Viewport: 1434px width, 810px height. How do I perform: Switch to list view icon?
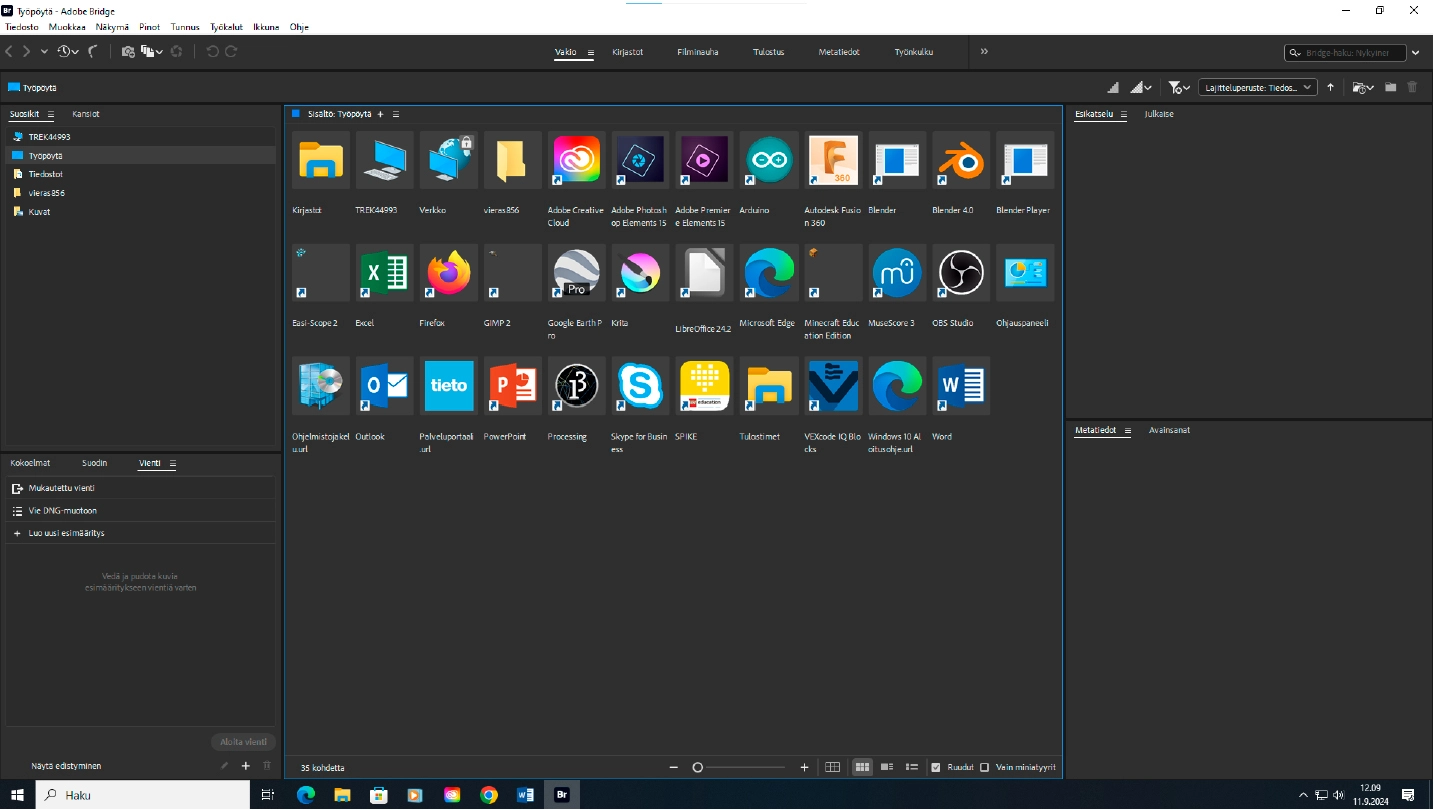(912, 767)
